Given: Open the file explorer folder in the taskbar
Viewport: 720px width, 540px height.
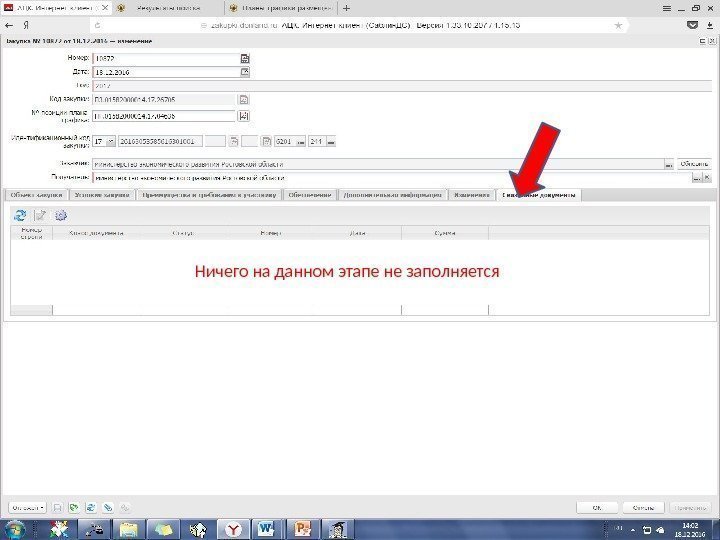Looking at the screenshot, I should [x=129, y=530].
